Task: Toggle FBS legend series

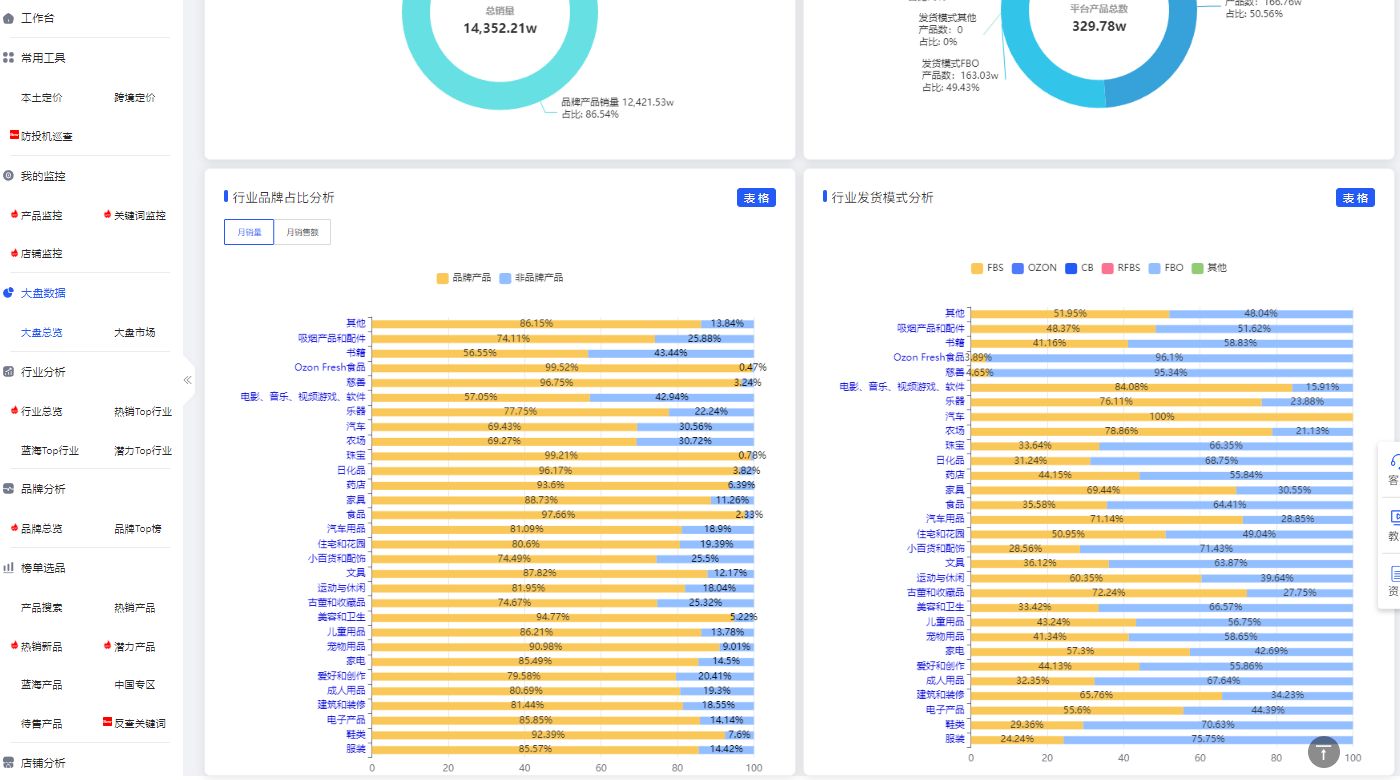Action: click(987, 268)
